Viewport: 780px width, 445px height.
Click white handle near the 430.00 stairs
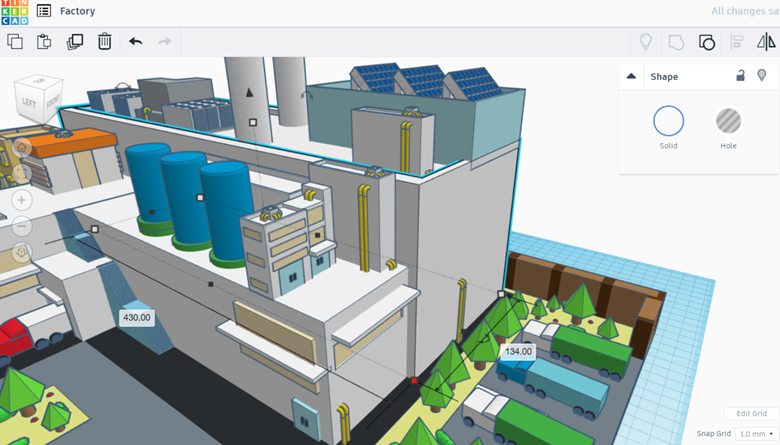click(95, 229)
